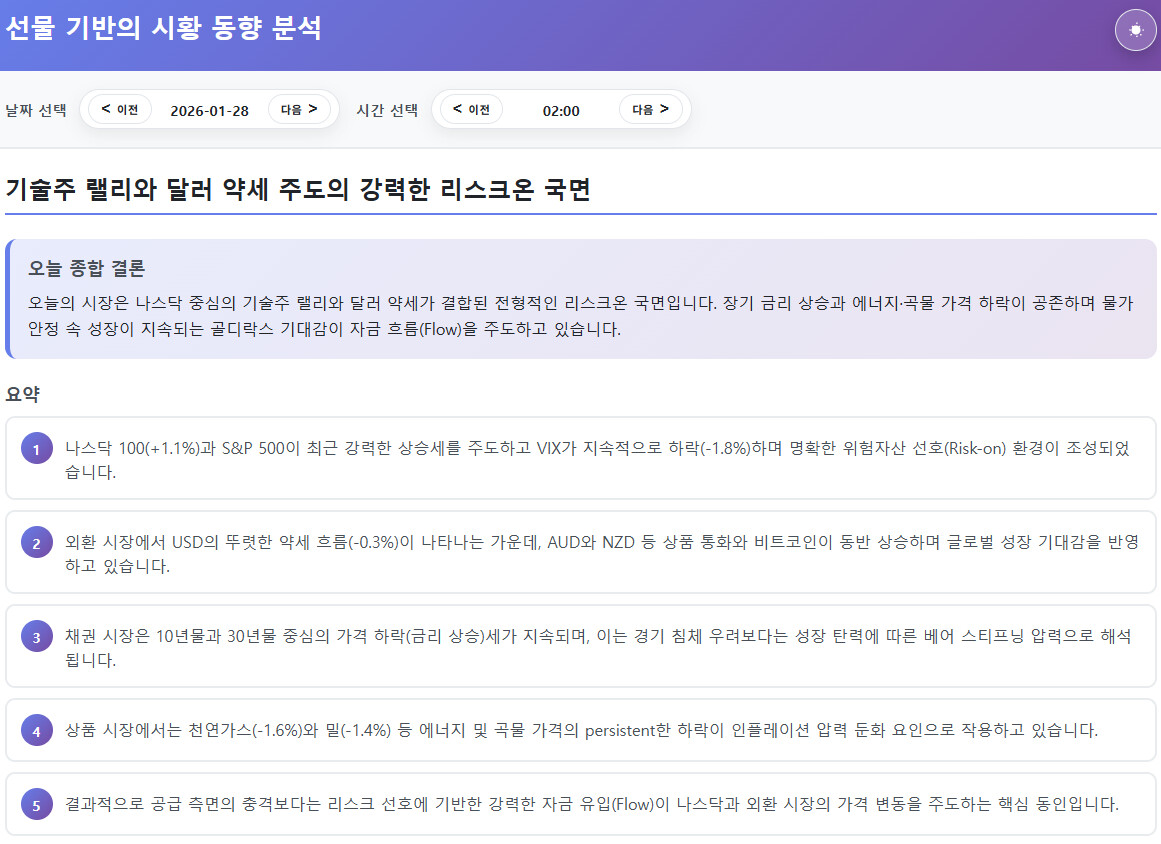Choose the number 5 summary badge

[36, 804]
